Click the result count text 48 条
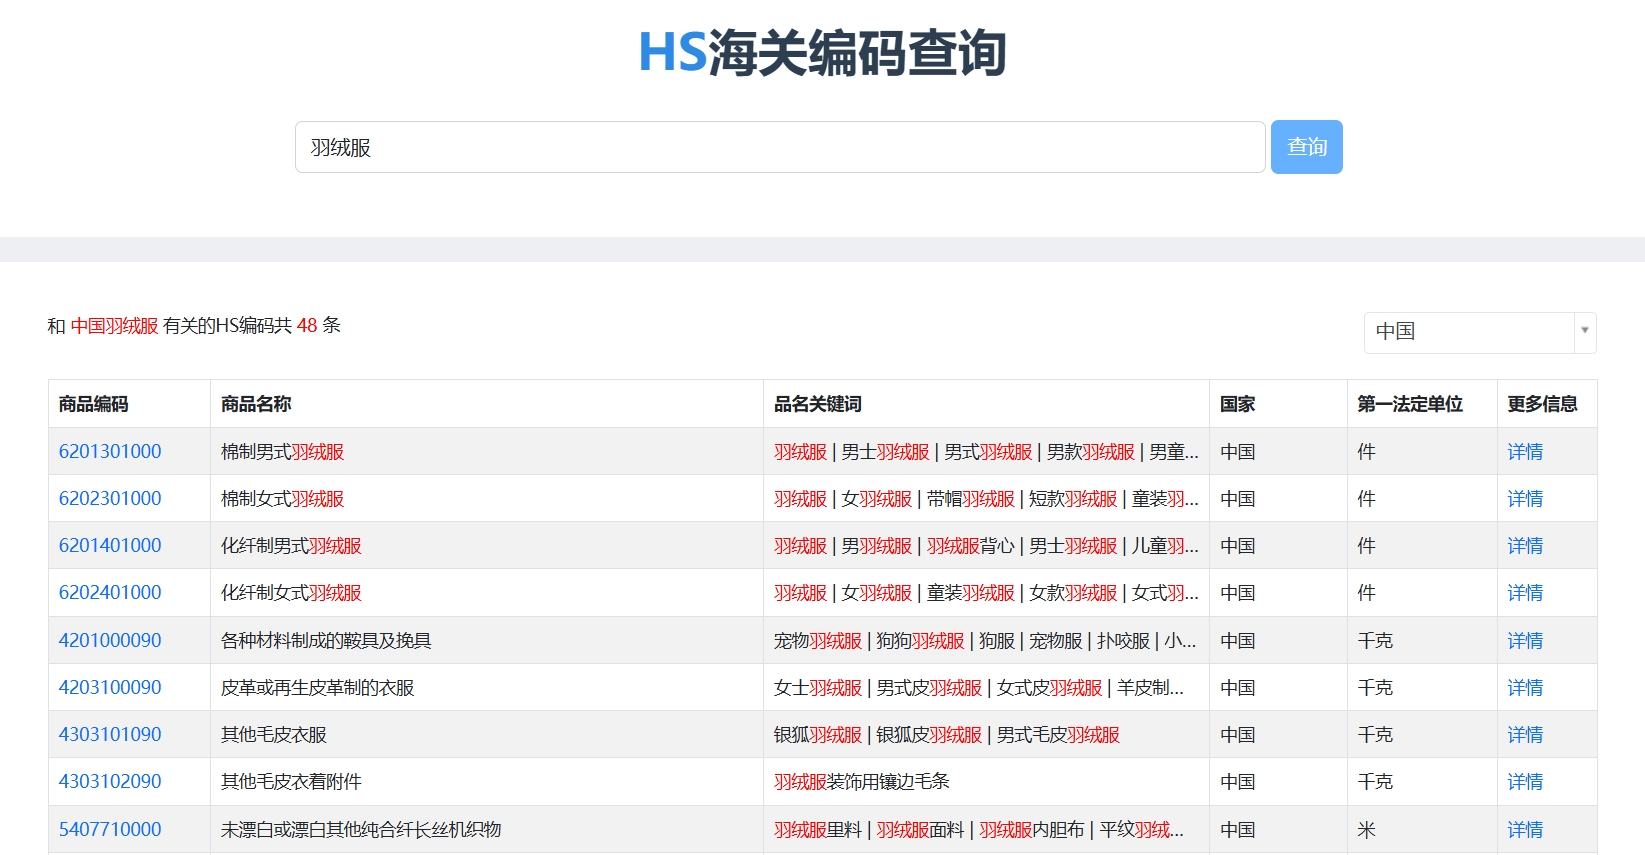Viewport: 1645px width, 855px height. tap(319, 325)
